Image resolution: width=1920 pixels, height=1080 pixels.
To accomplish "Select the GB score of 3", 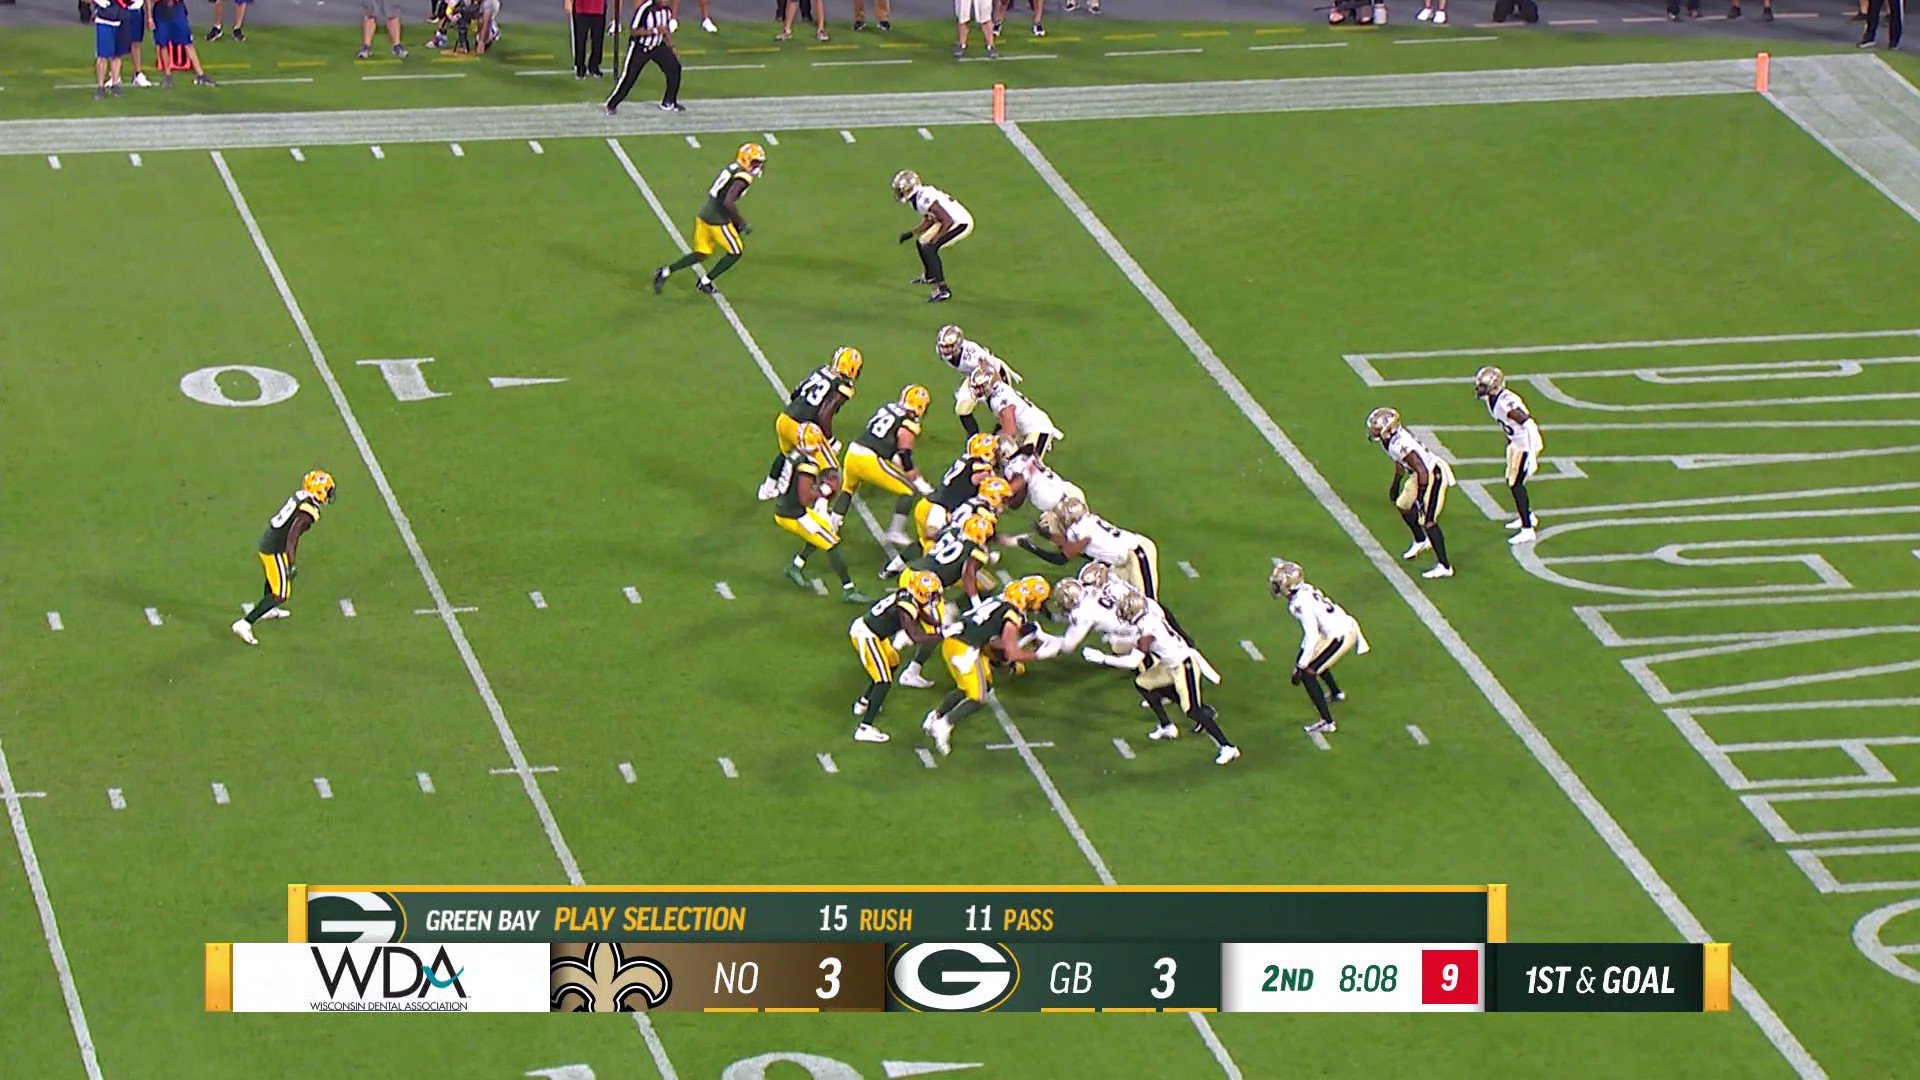I will [x=1162, y=979].
